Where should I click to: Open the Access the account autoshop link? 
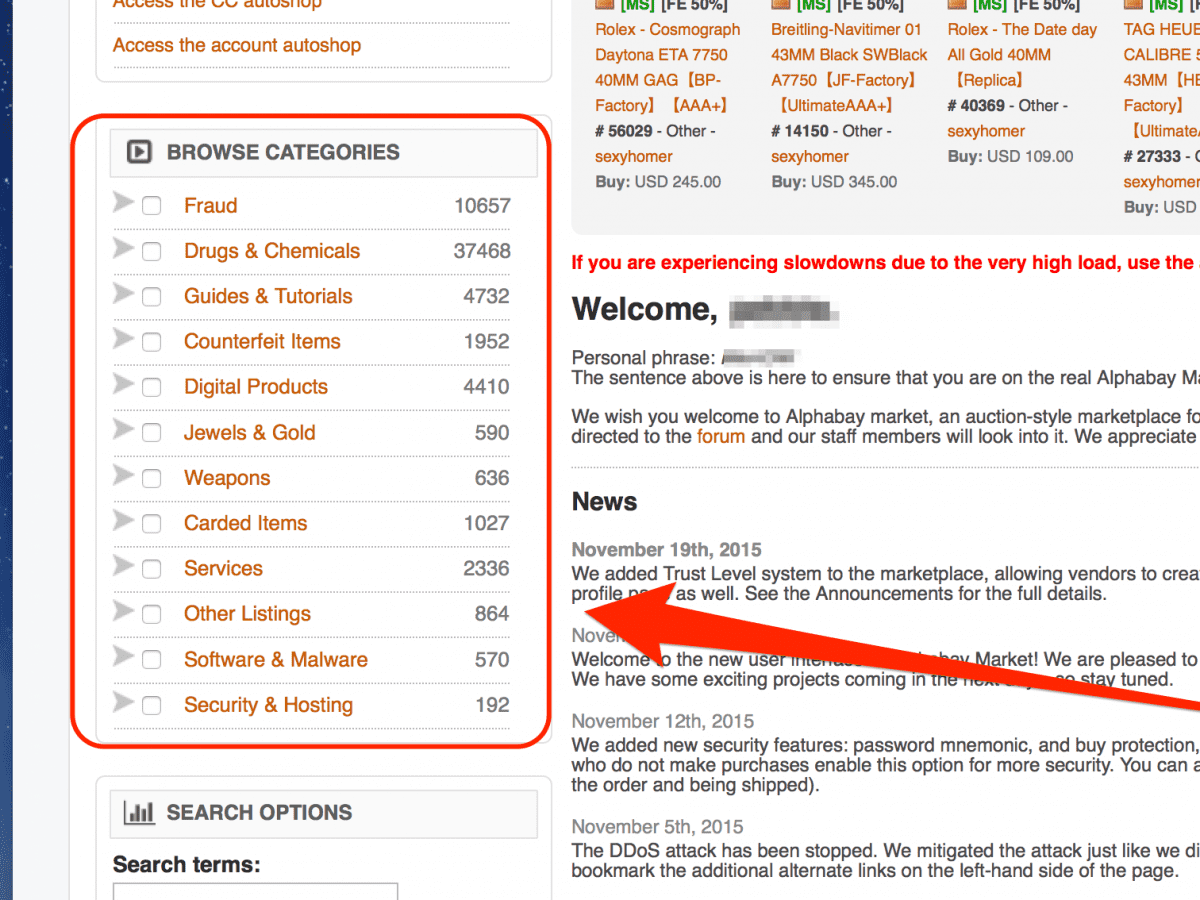click(236, 45)
